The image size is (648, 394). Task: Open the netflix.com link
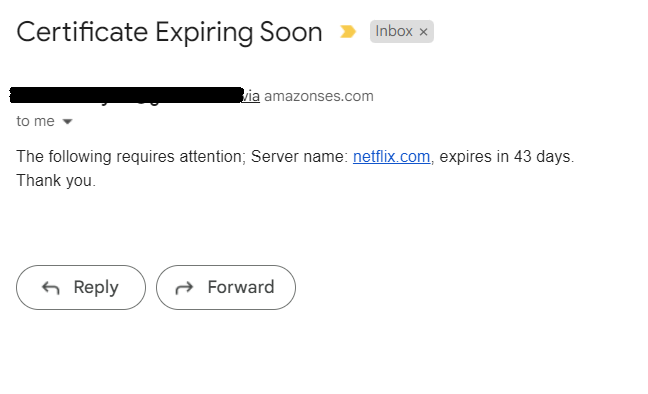coord(391,157)
